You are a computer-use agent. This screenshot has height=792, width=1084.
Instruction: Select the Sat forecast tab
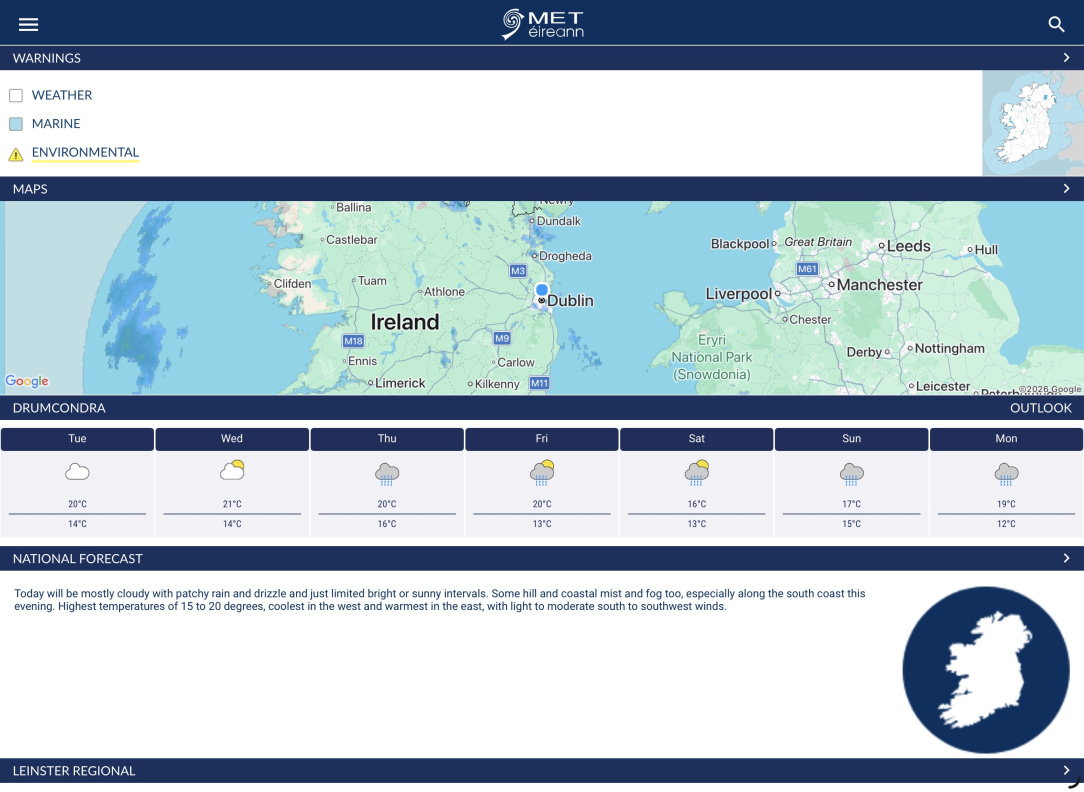[x=697, y=439]
